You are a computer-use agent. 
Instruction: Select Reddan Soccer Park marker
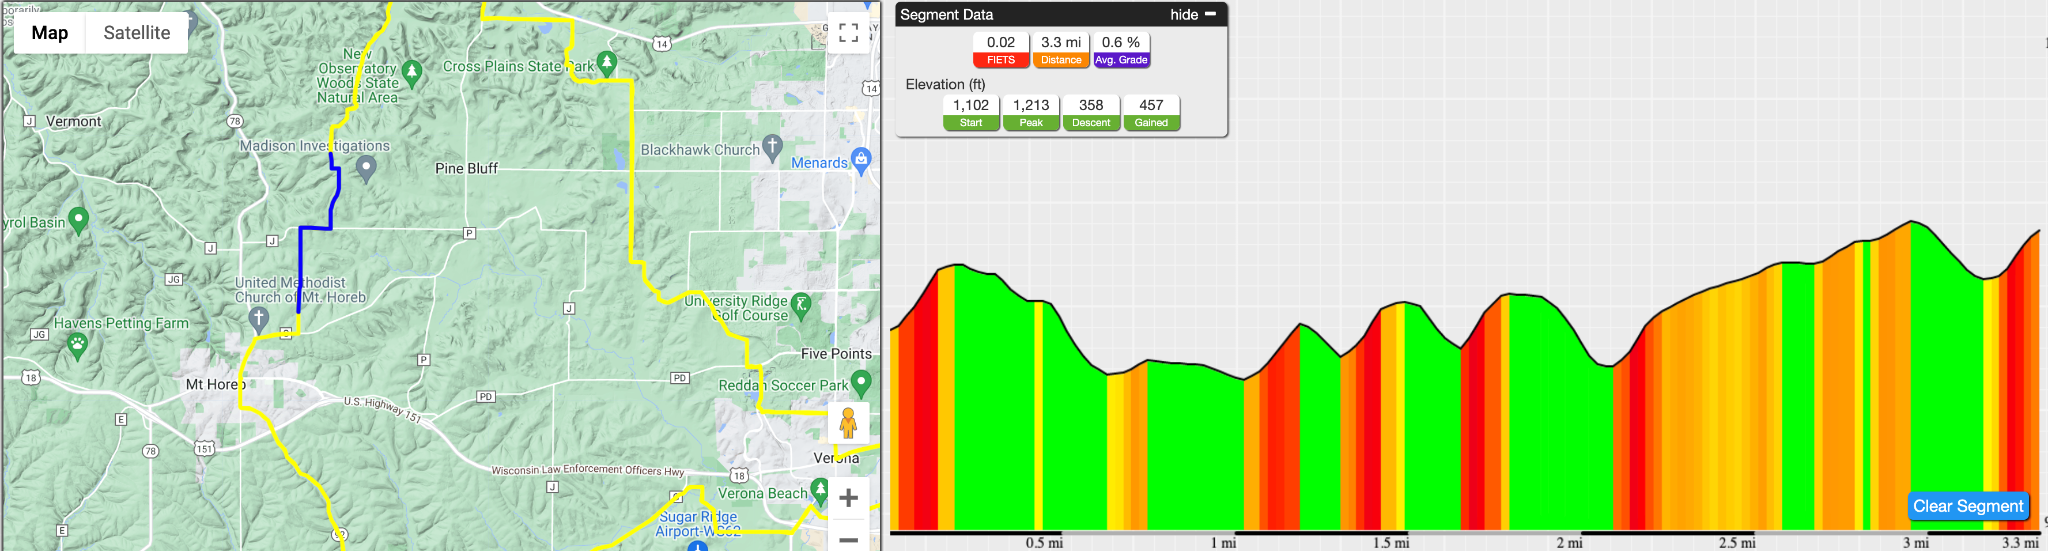click(x=861, y=382)
